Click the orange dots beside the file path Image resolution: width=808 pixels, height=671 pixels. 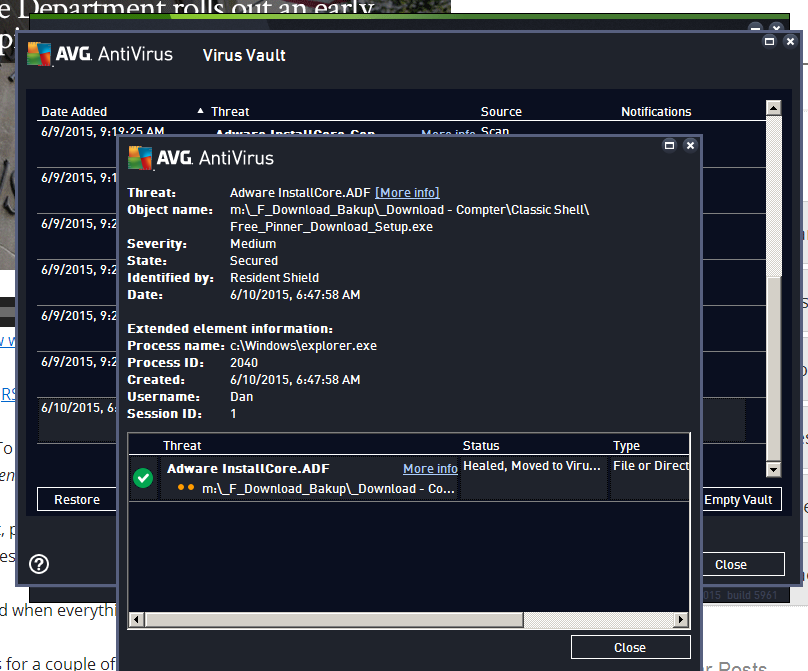point(186,488)
